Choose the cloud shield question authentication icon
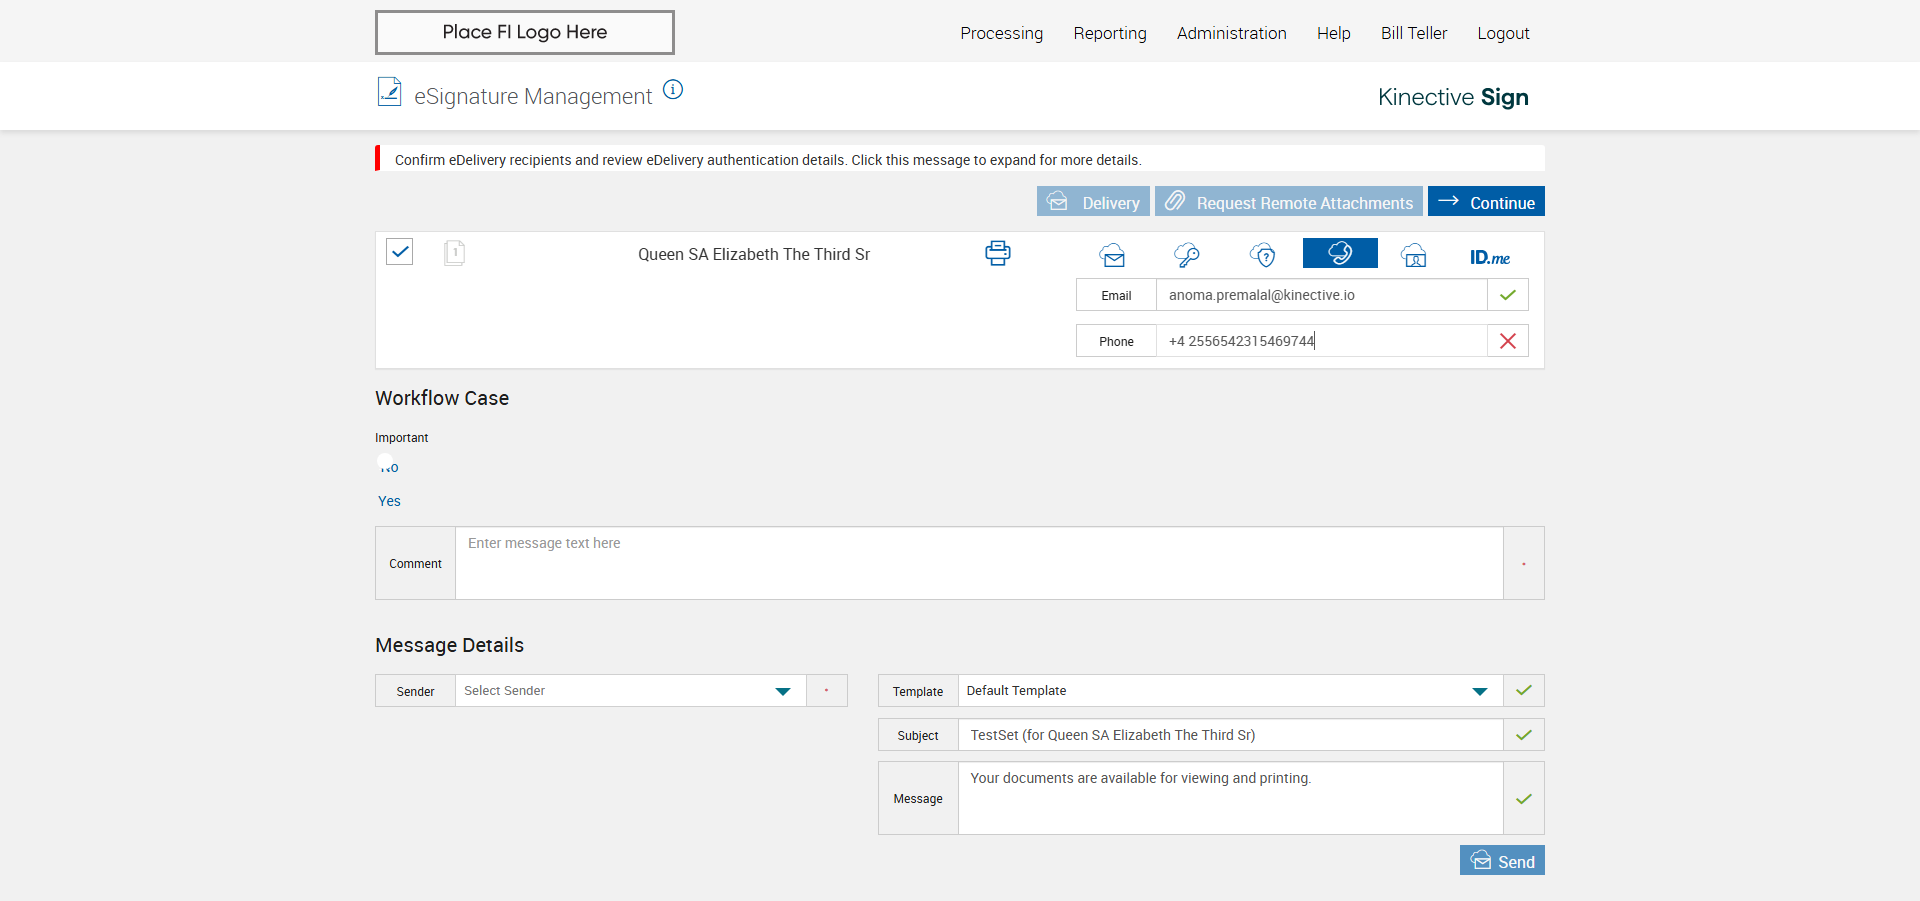Image resolution: width=1920 pixels, height=901 pixels. (1263, 256)
